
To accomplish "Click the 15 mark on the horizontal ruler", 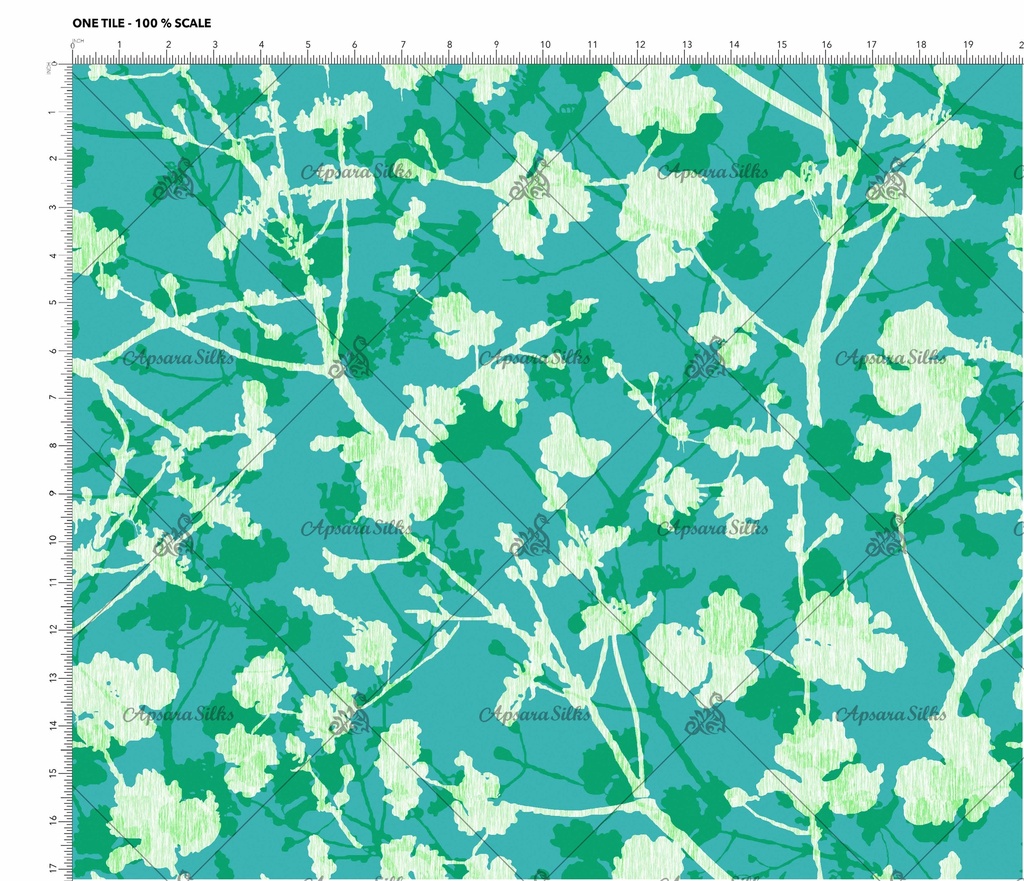I will 781,45.
